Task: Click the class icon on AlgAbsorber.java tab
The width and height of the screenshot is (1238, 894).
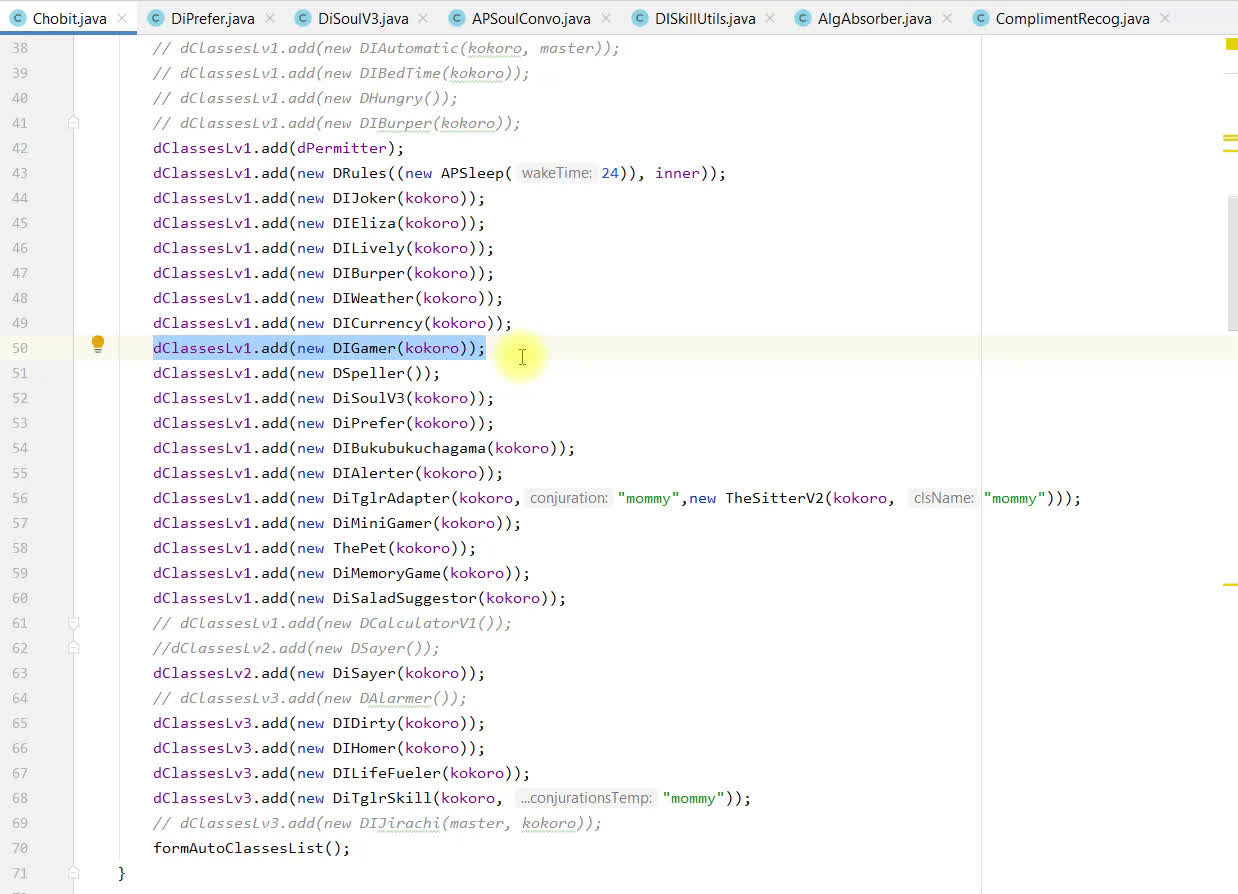Action: pos(801,19)
